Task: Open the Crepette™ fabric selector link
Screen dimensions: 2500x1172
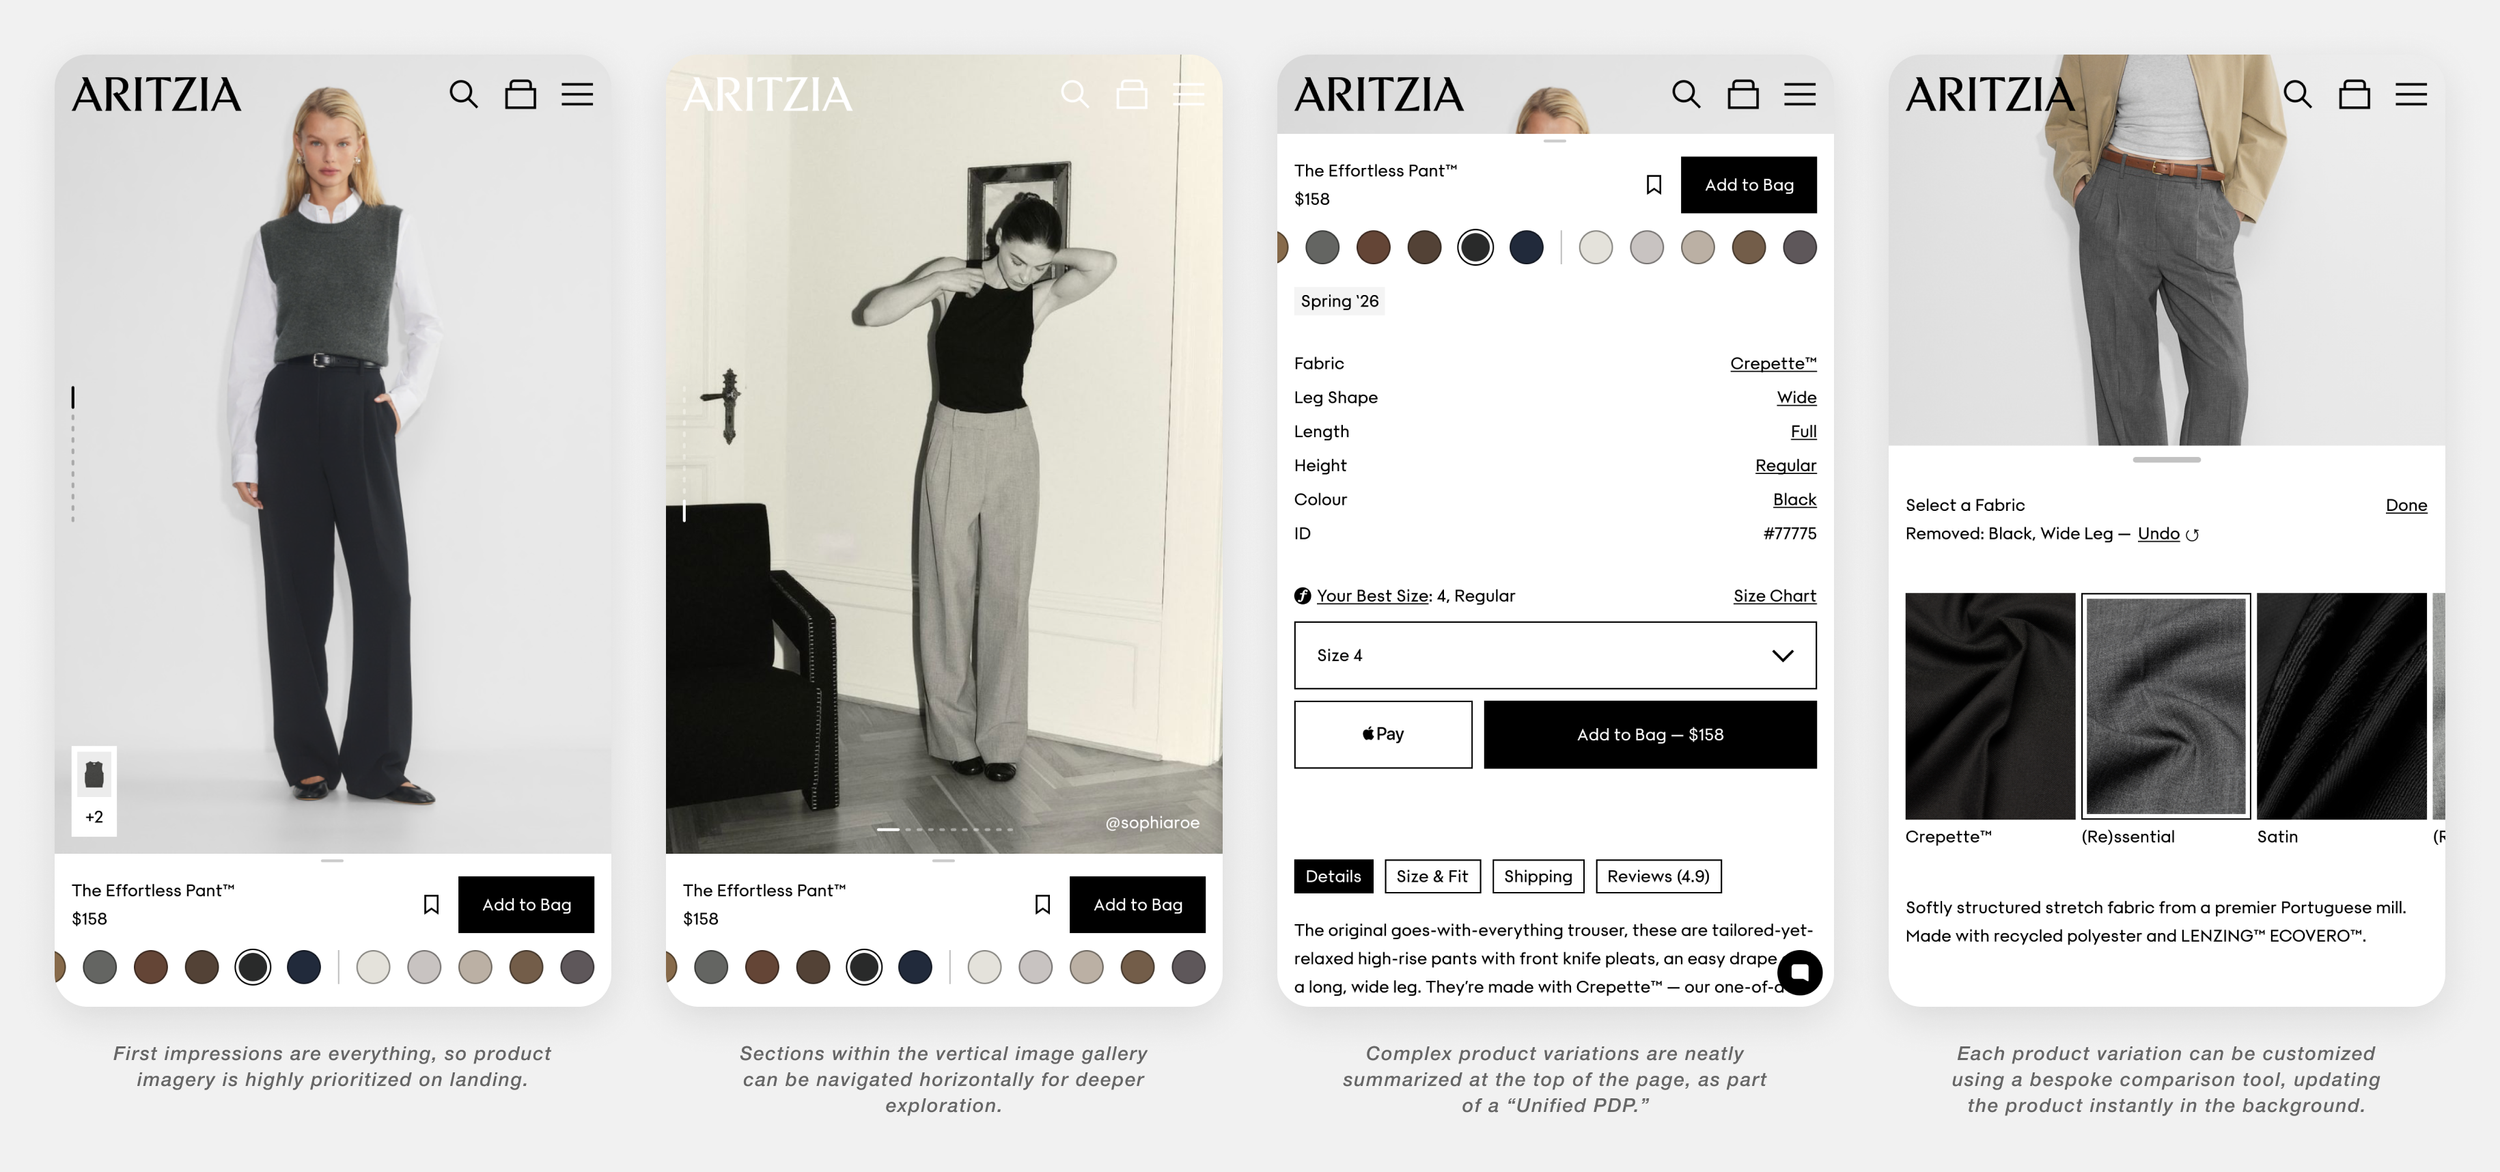Action: [x=1773, y=363]
